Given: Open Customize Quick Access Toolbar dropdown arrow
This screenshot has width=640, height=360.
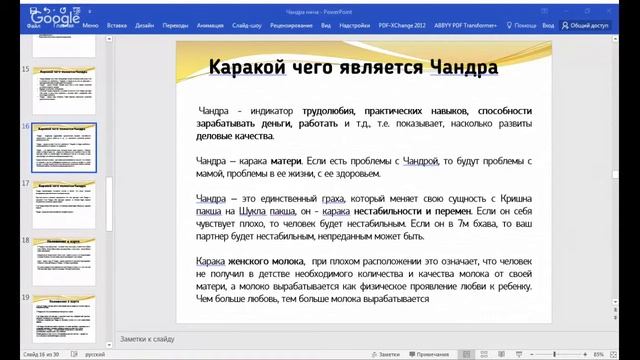Looking at the screenshot, I should pos(89,11).
